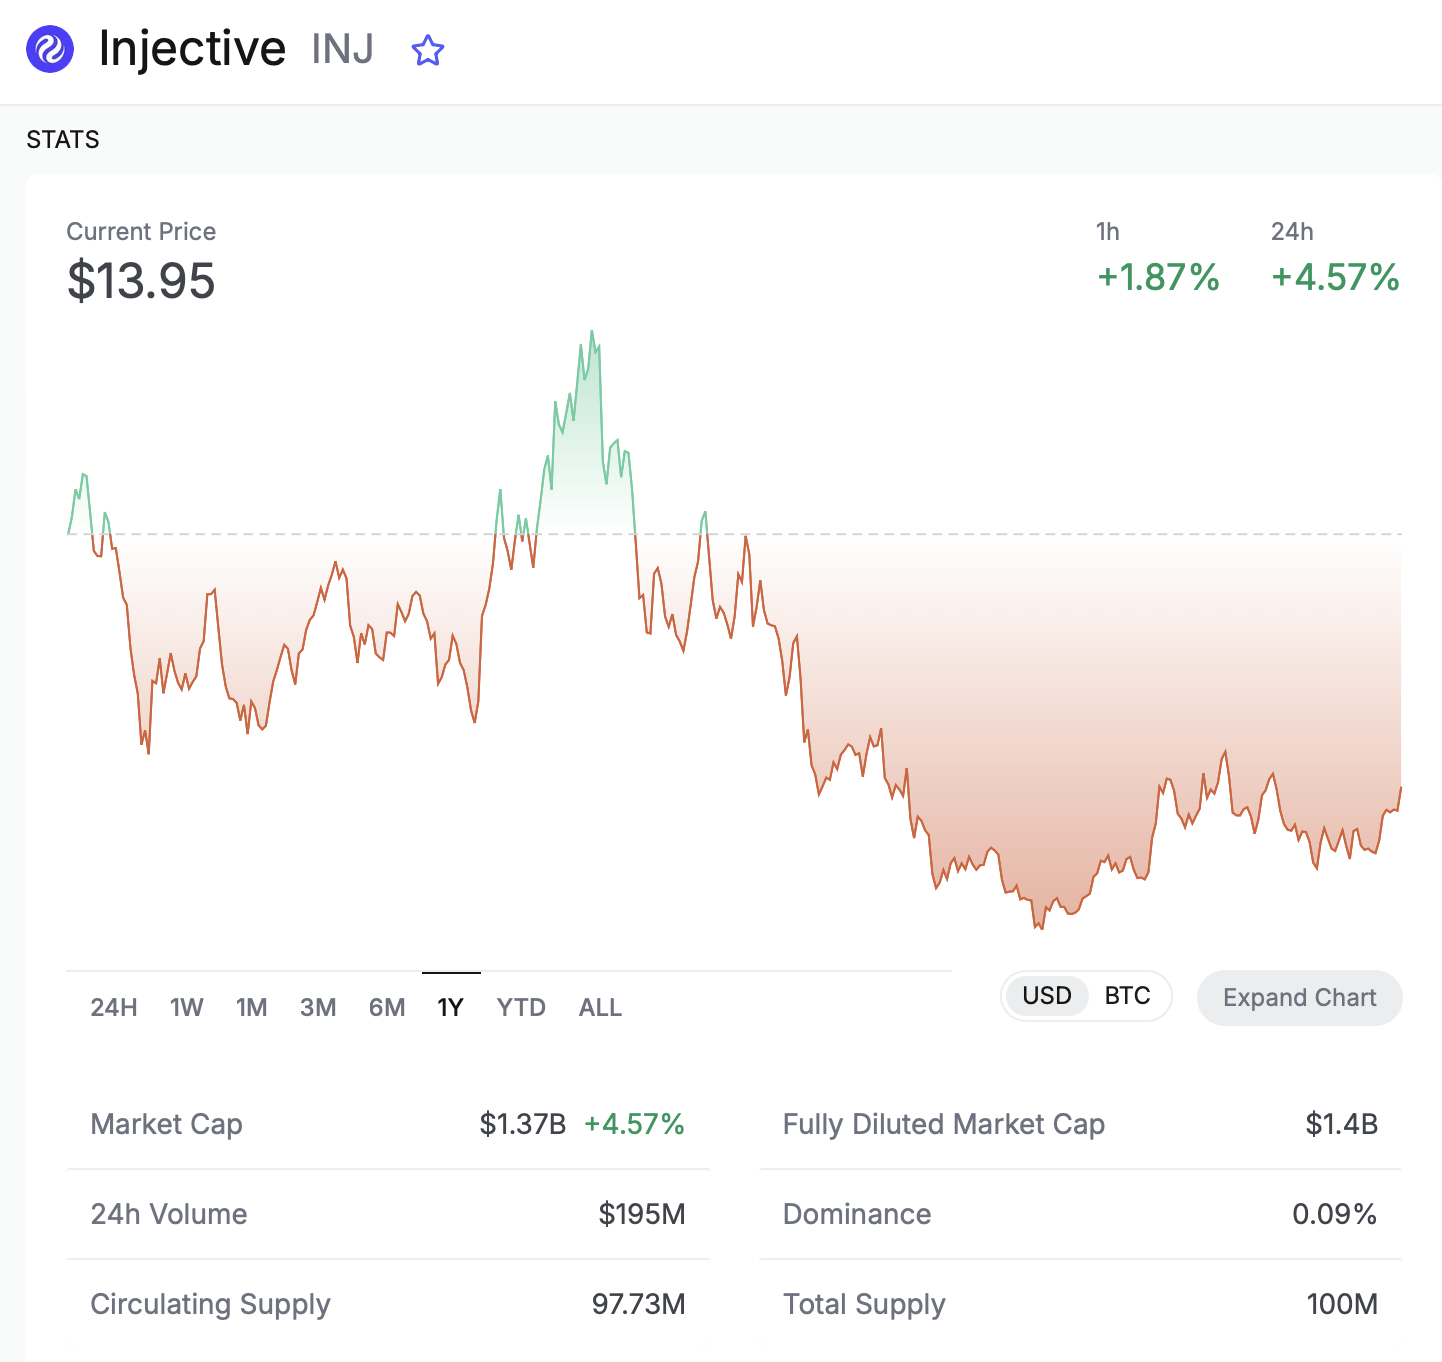Screen dimensions: 1442x1362
Task: Click the green +4.57% beside Market Cap
Action: (634, 1124)
